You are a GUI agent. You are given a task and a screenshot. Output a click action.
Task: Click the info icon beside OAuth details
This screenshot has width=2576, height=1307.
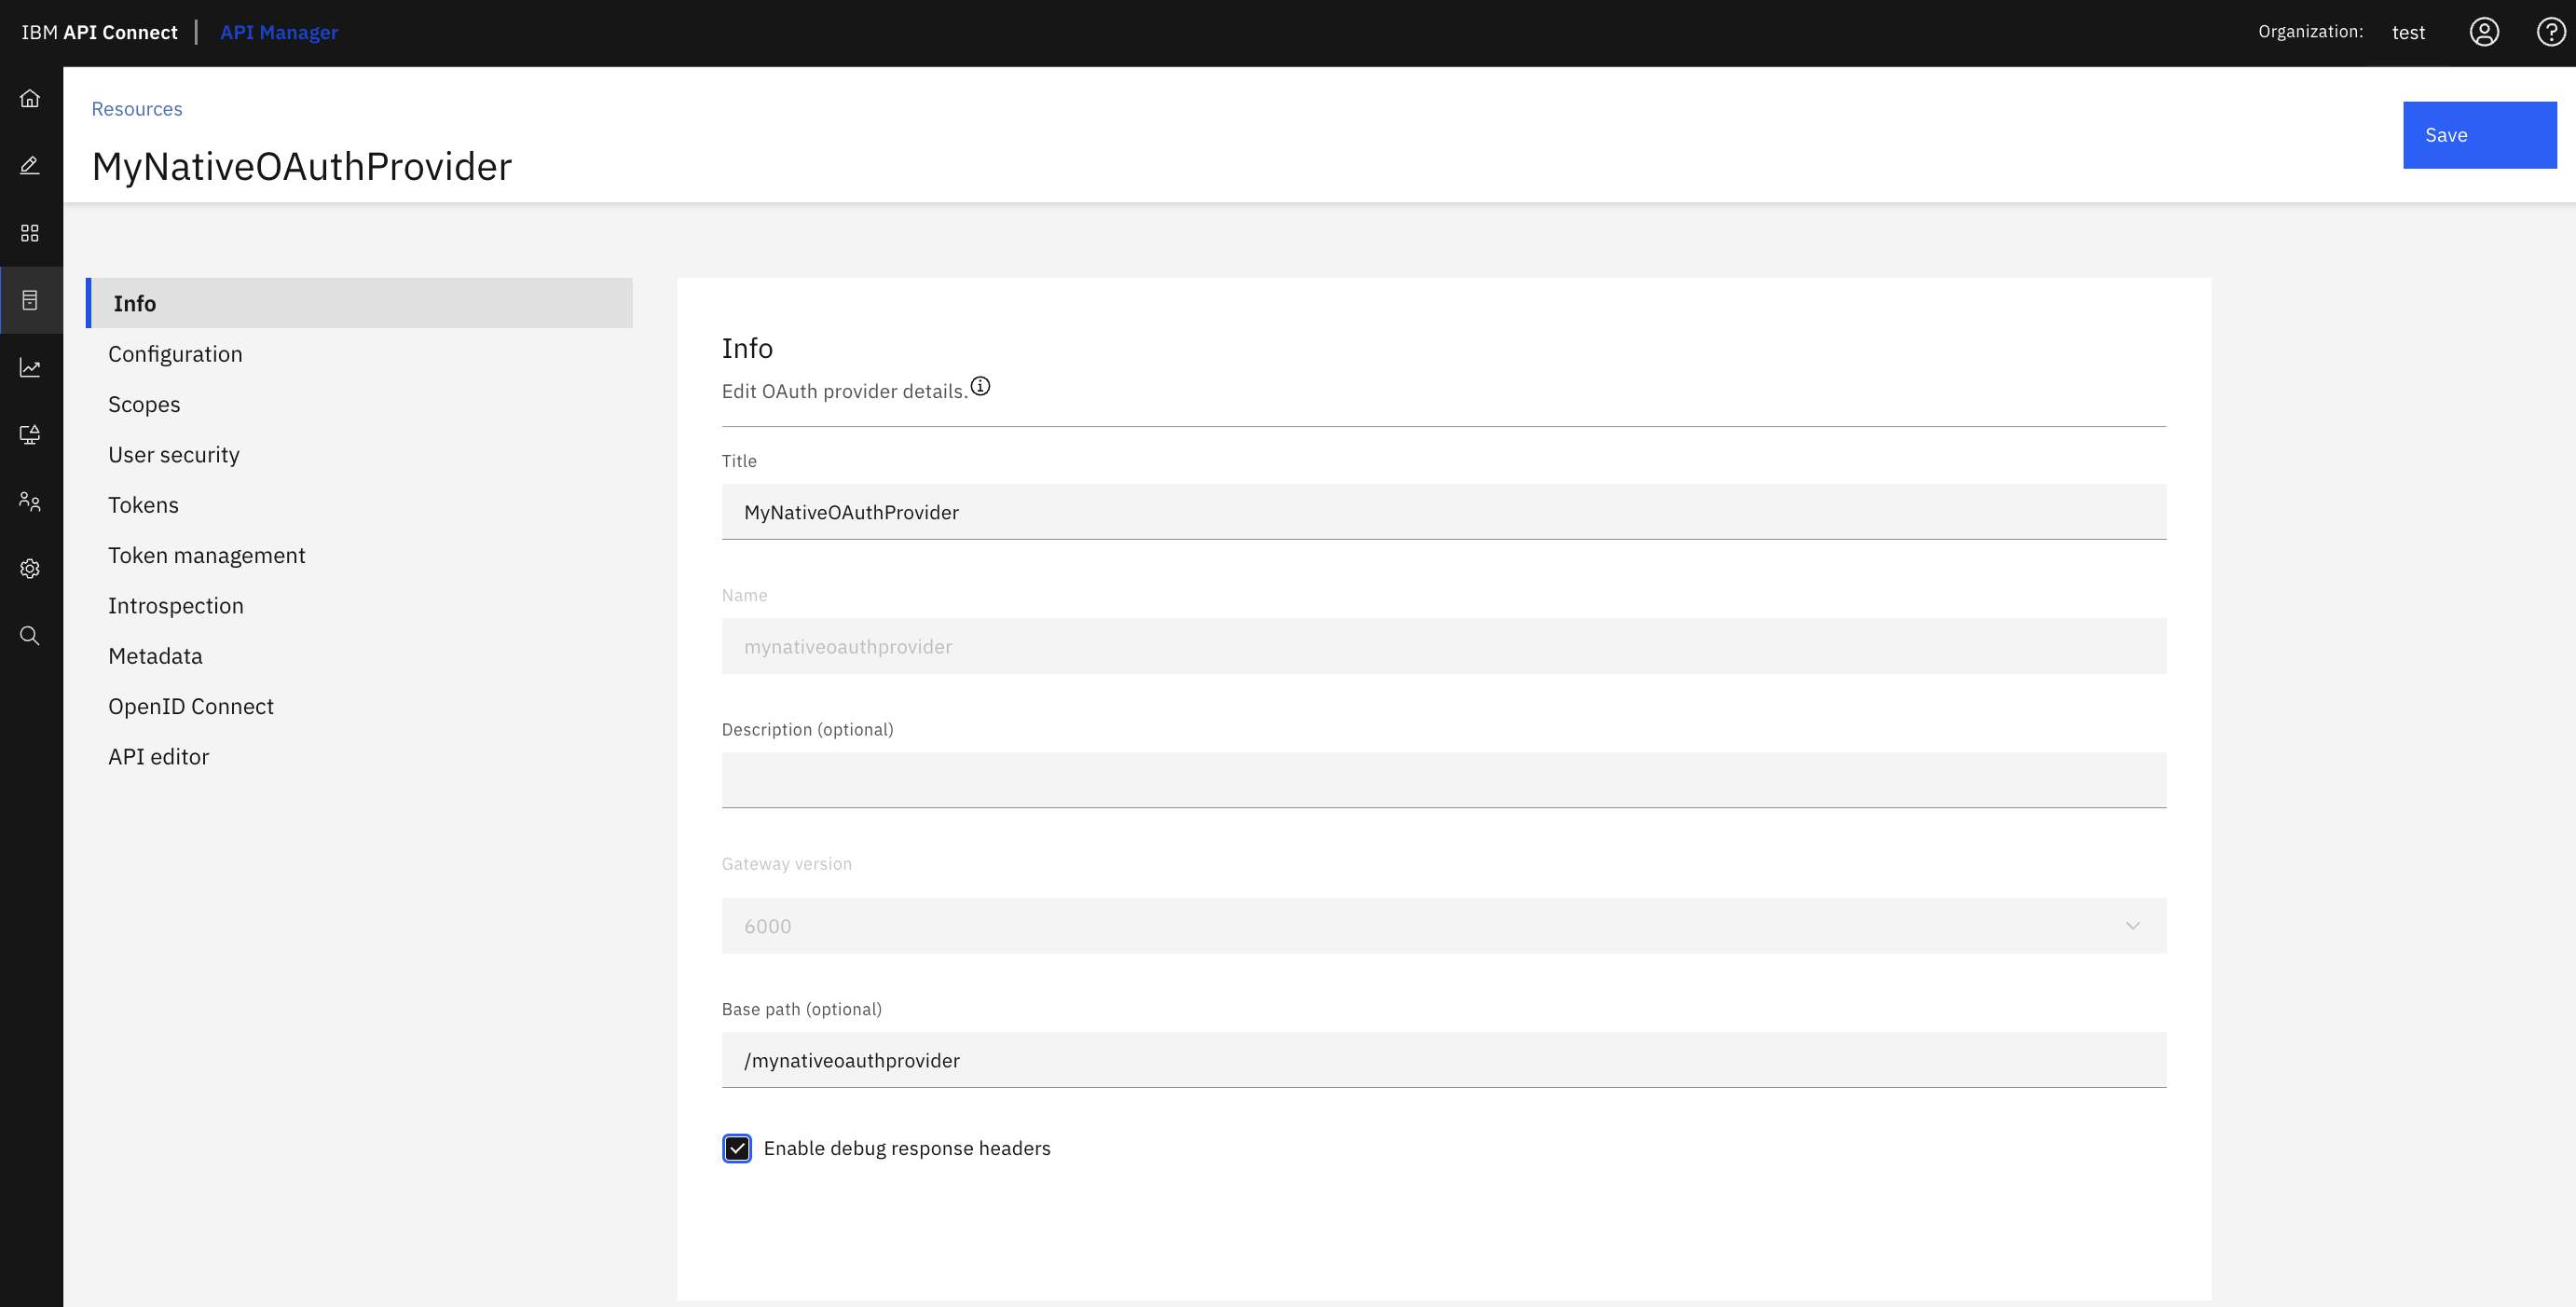(x=980, y=387)
